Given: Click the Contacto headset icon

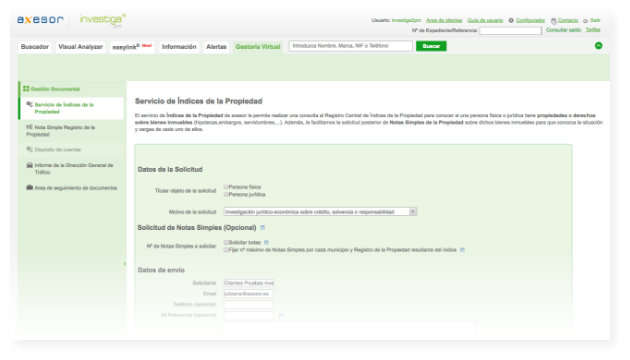Looking at the screenshot, I should [553, 21].
